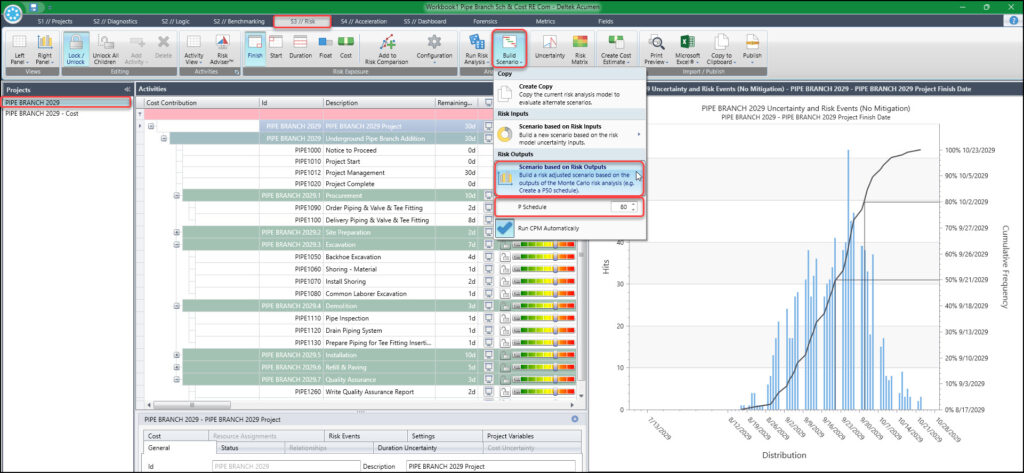The height and width of the screenshot is (473, 1024).
Task: Switch to S2 // Logic tab
Action: [x=176, y=22]
